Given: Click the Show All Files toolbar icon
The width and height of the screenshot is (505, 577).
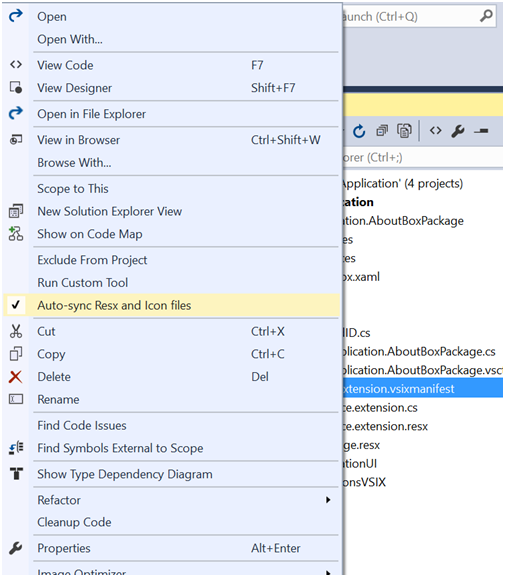Looking at the screenshot, I should click(404, 131).
